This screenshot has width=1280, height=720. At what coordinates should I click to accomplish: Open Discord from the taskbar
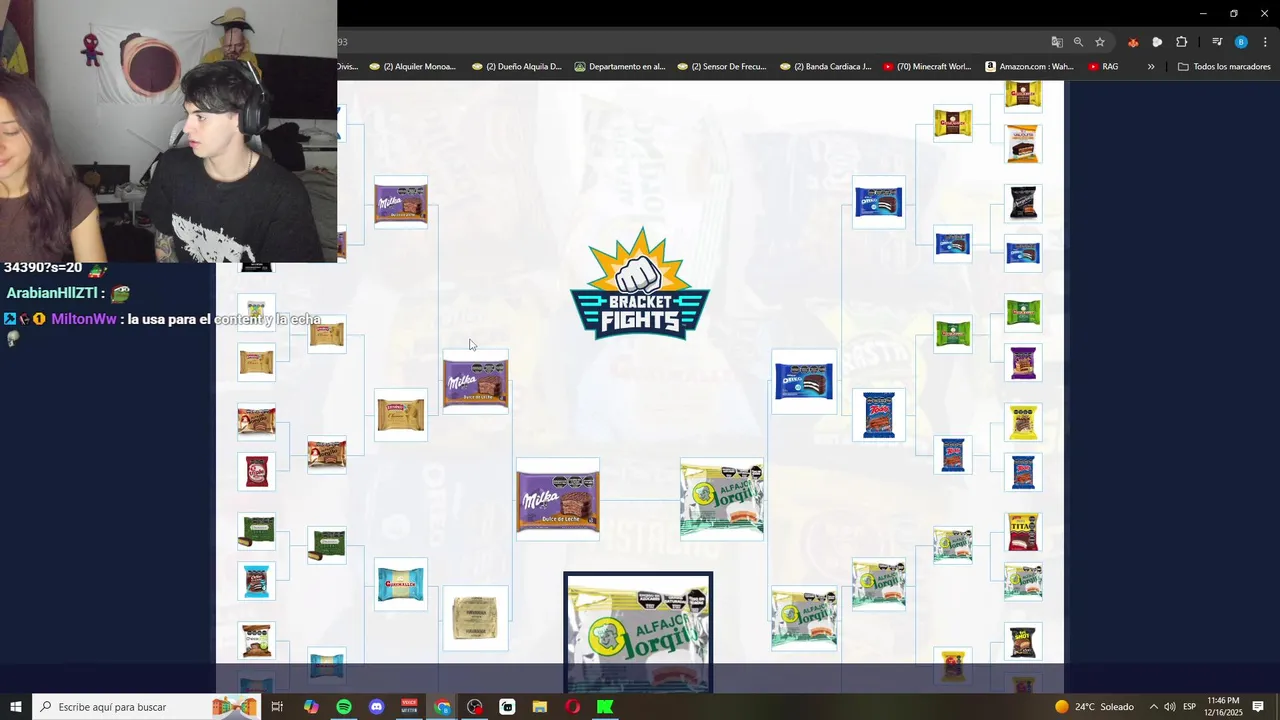coord(376,707)
